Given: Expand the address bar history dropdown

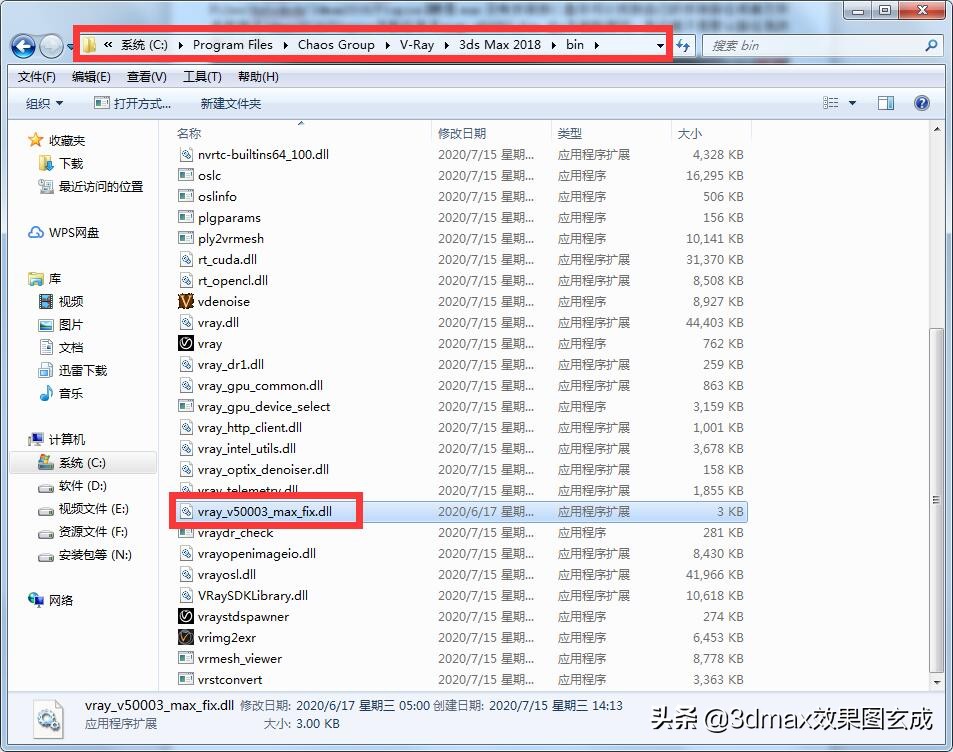Looking at the screenshot, I should click(x=660, y=46).
